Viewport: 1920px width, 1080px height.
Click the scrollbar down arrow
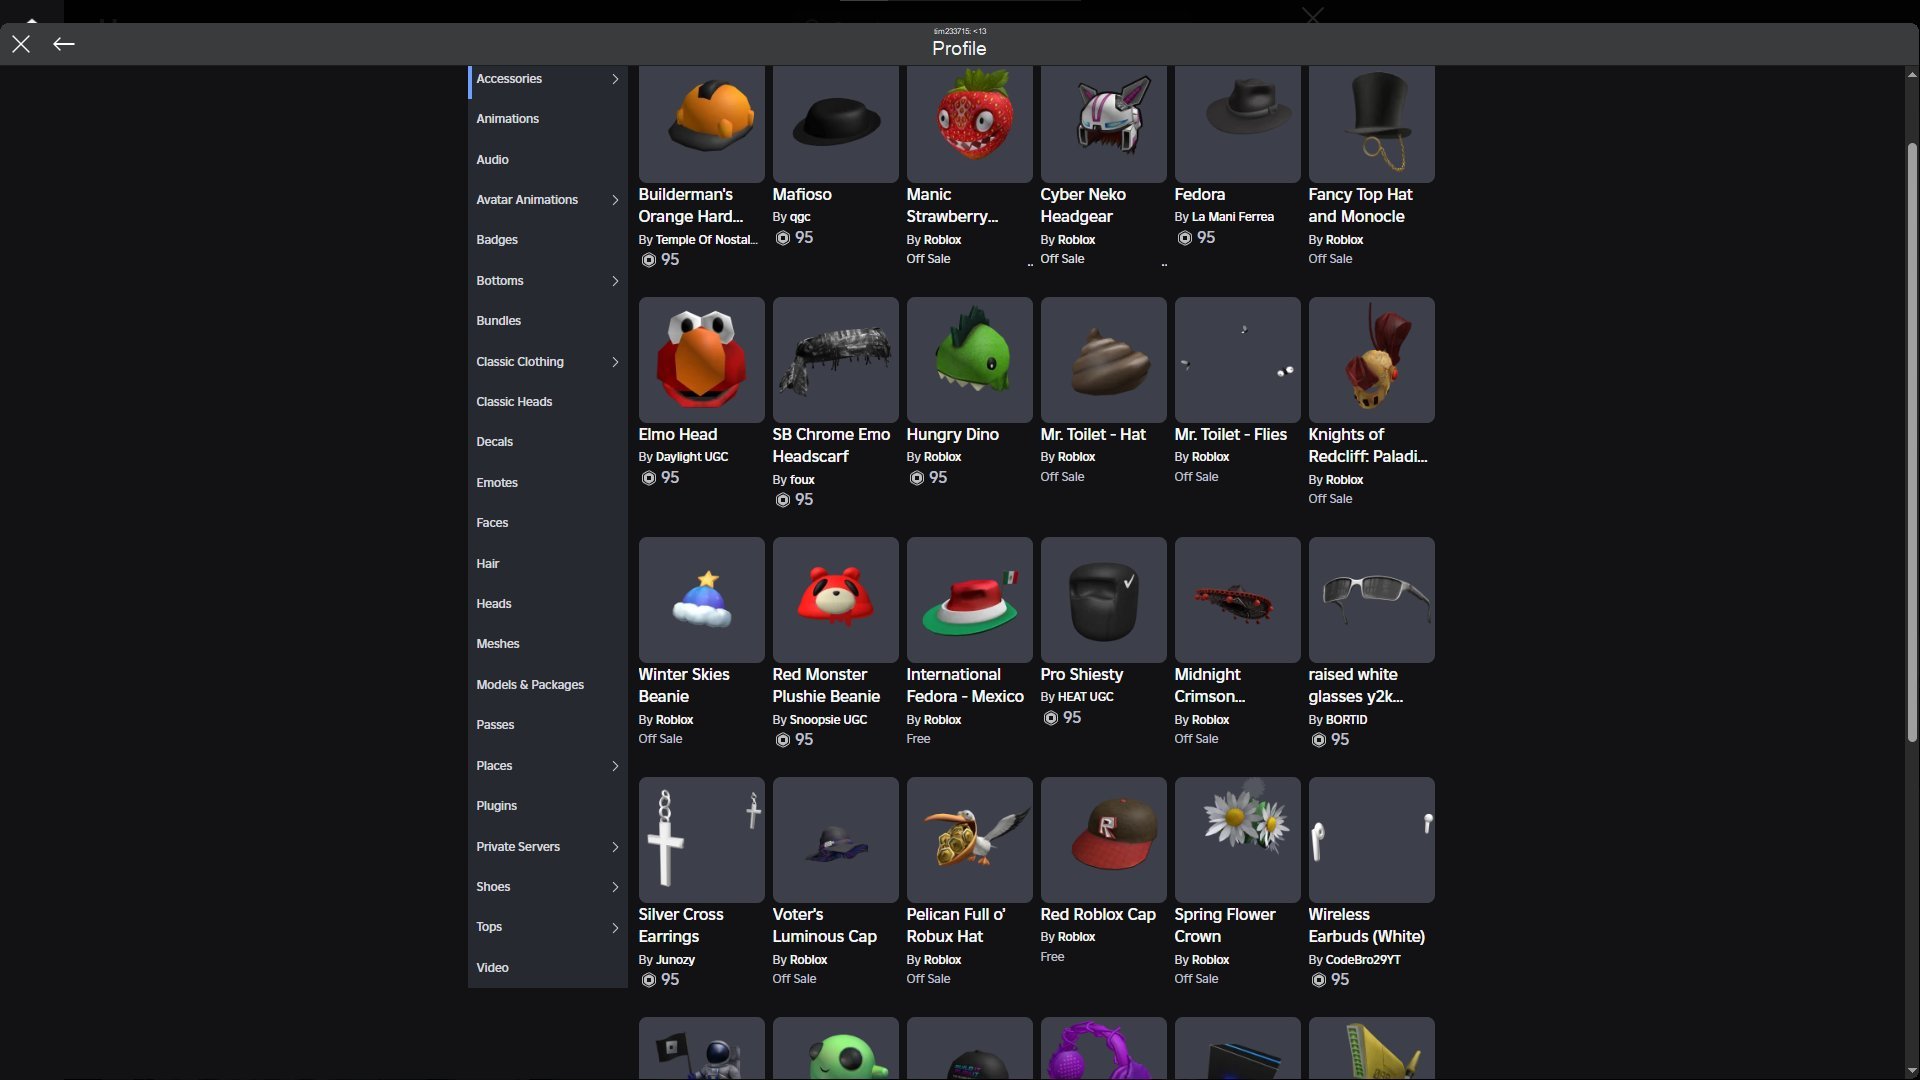point(1912,1071)
